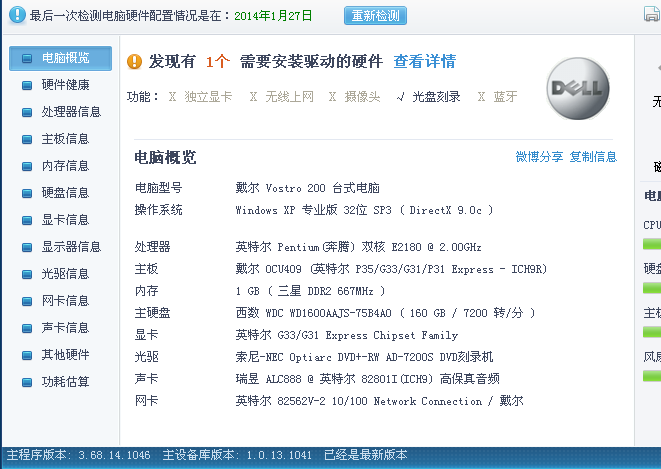
Task: Select 电脑概览 in sidebar
Action: 60,58
